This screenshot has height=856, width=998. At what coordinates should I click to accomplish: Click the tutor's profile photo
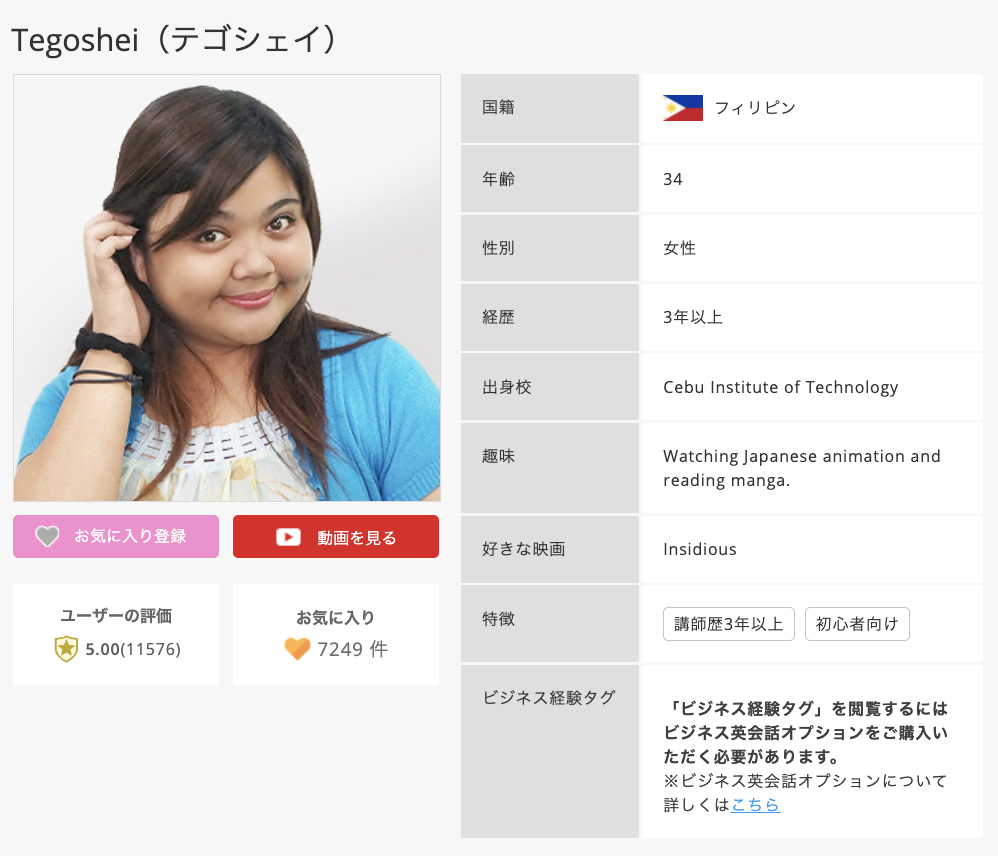point(227,288)
